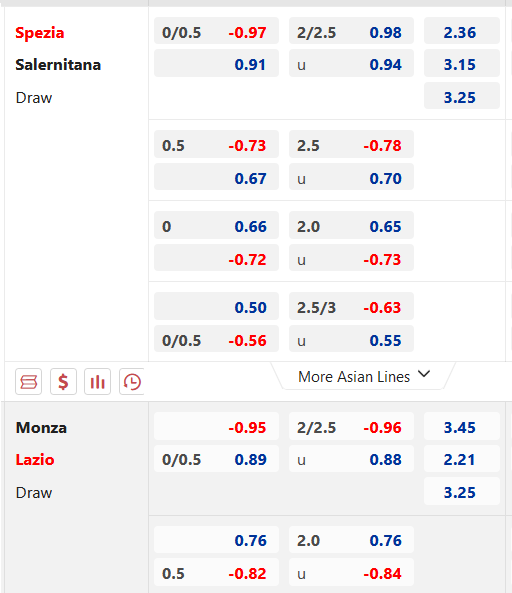The image size is (512, 593).
Task: Select over 2.5 odds -0.78
Action: pos(351,145)
